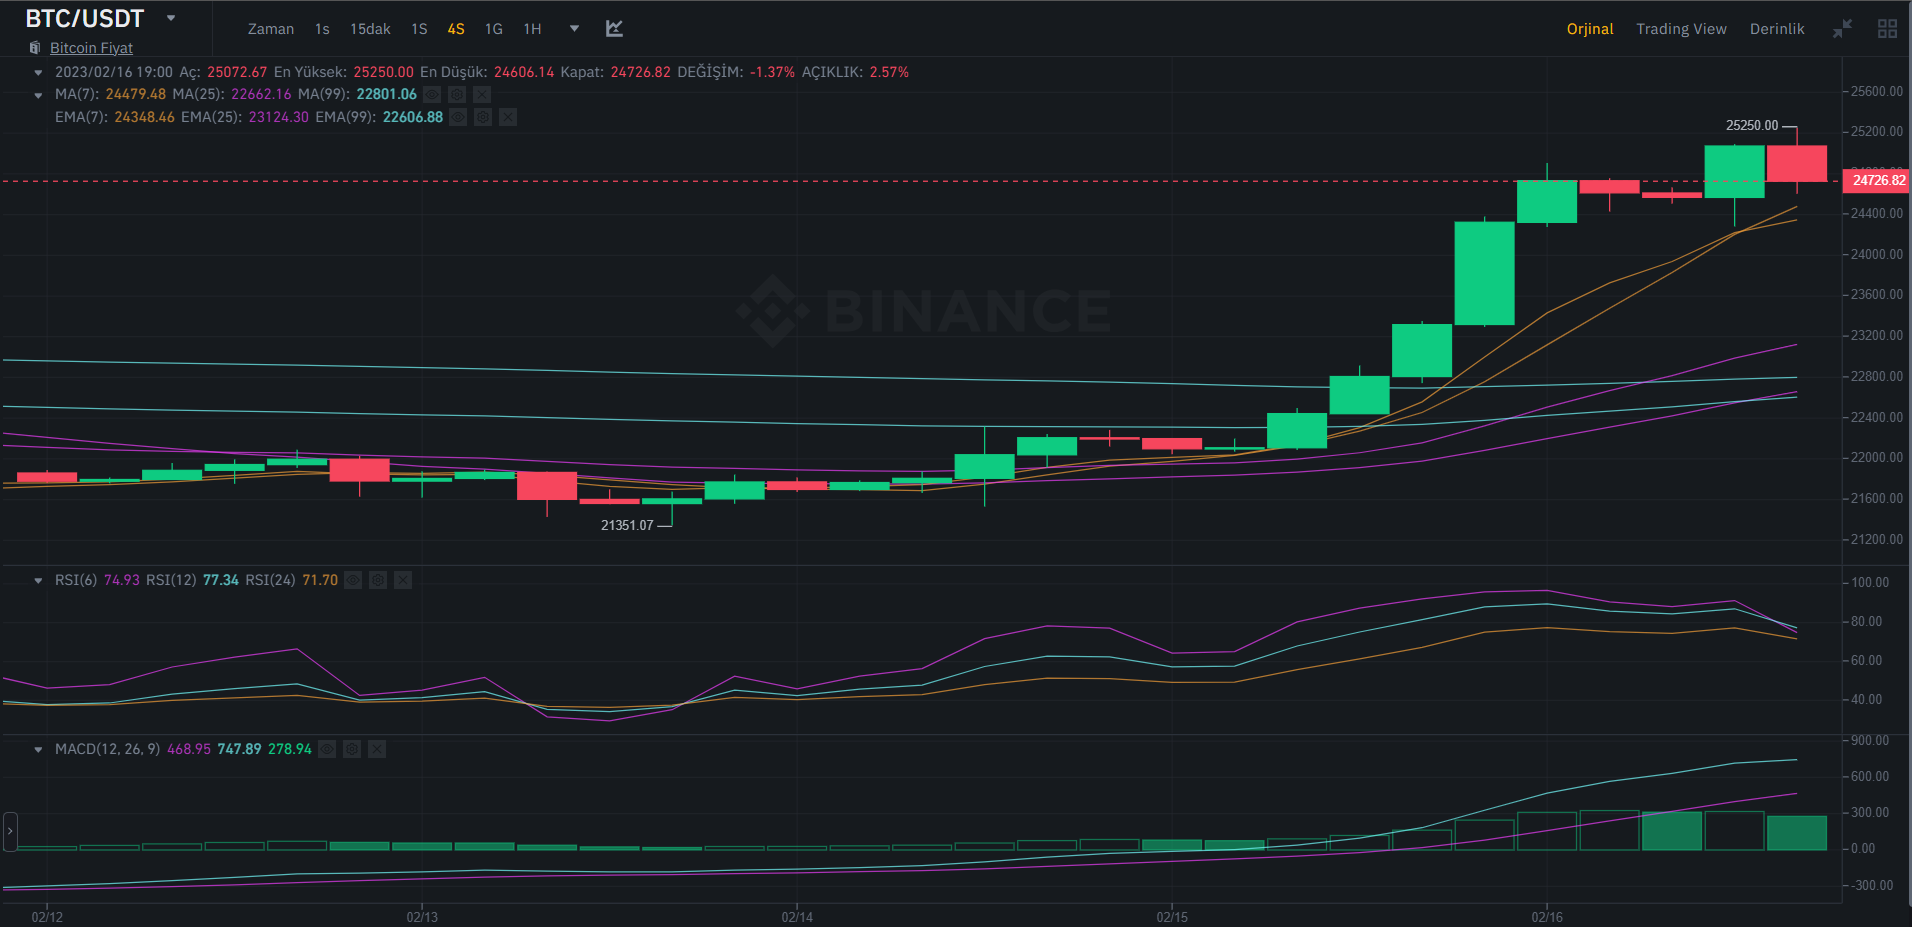1912x927 pixels.
Task: Click the candle timestamp 2023/02/16 19:00
Action: [114, 72]
